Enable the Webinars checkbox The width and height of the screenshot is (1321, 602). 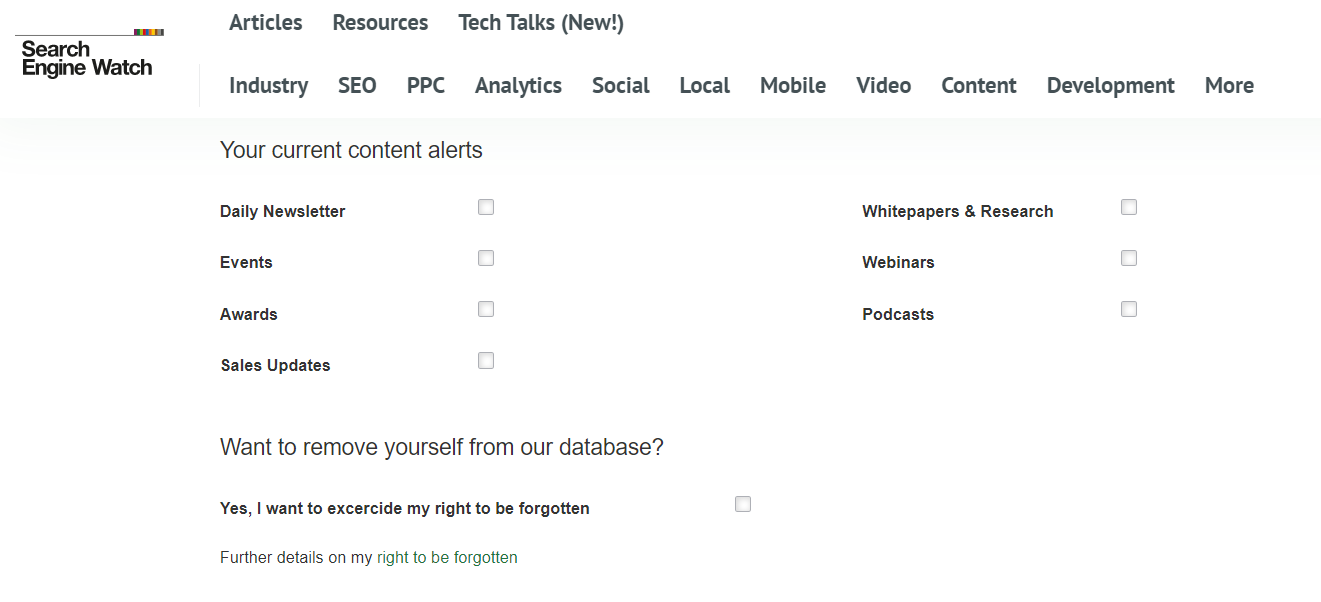1129,258
